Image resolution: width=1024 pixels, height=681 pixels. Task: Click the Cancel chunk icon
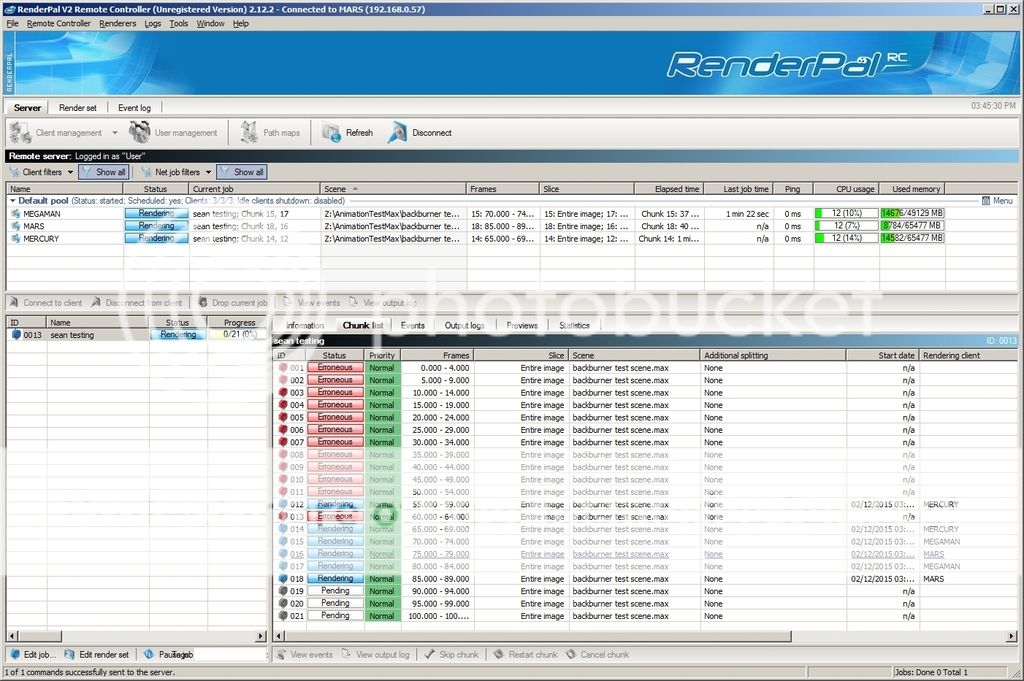571,654
